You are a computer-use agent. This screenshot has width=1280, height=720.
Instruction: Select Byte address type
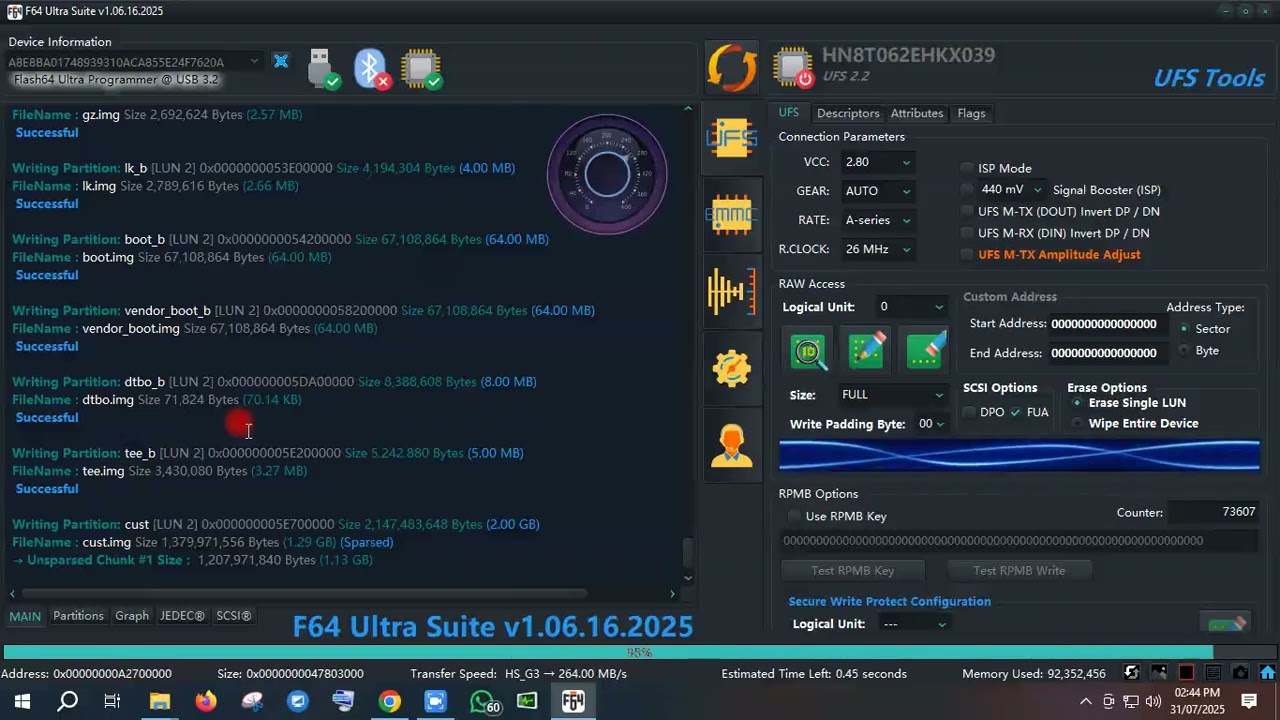coord(1185,350)
